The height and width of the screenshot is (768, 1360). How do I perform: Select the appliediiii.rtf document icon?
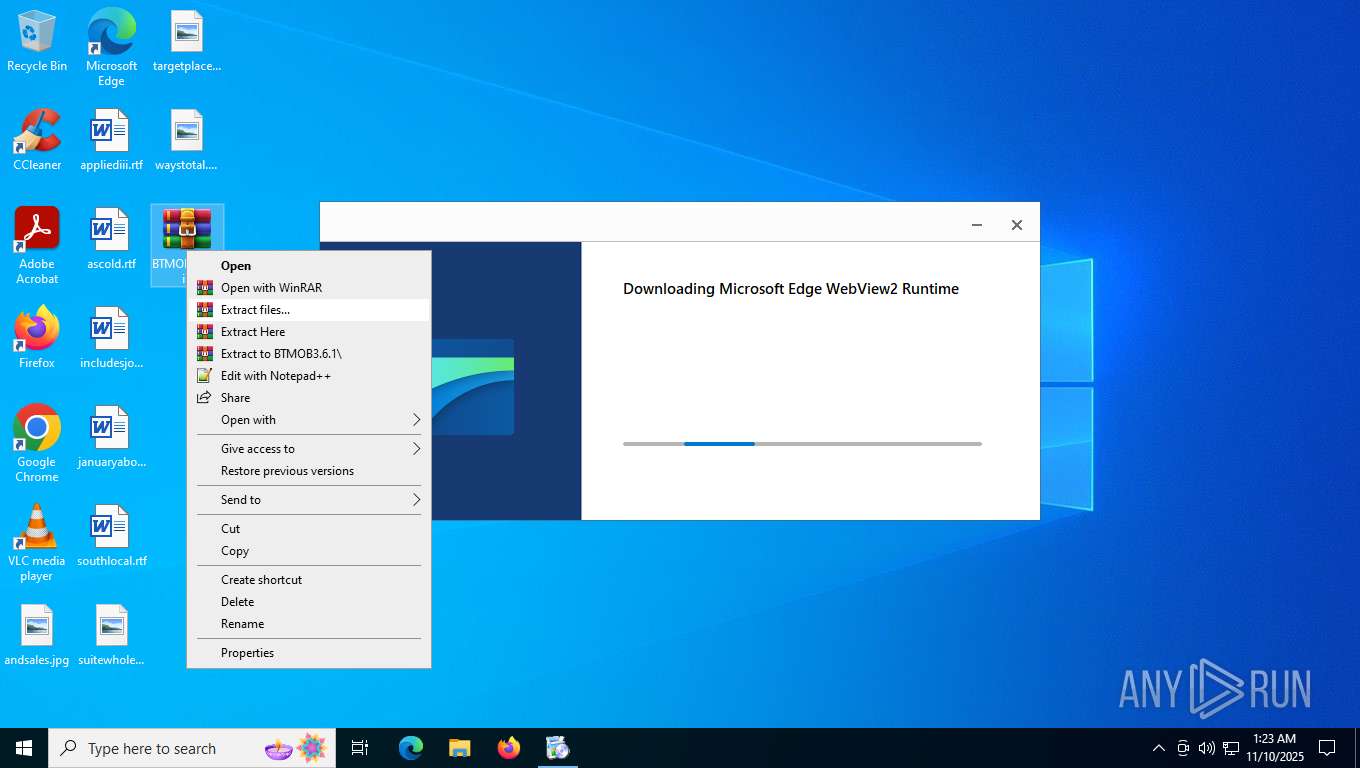click(111, 140)
